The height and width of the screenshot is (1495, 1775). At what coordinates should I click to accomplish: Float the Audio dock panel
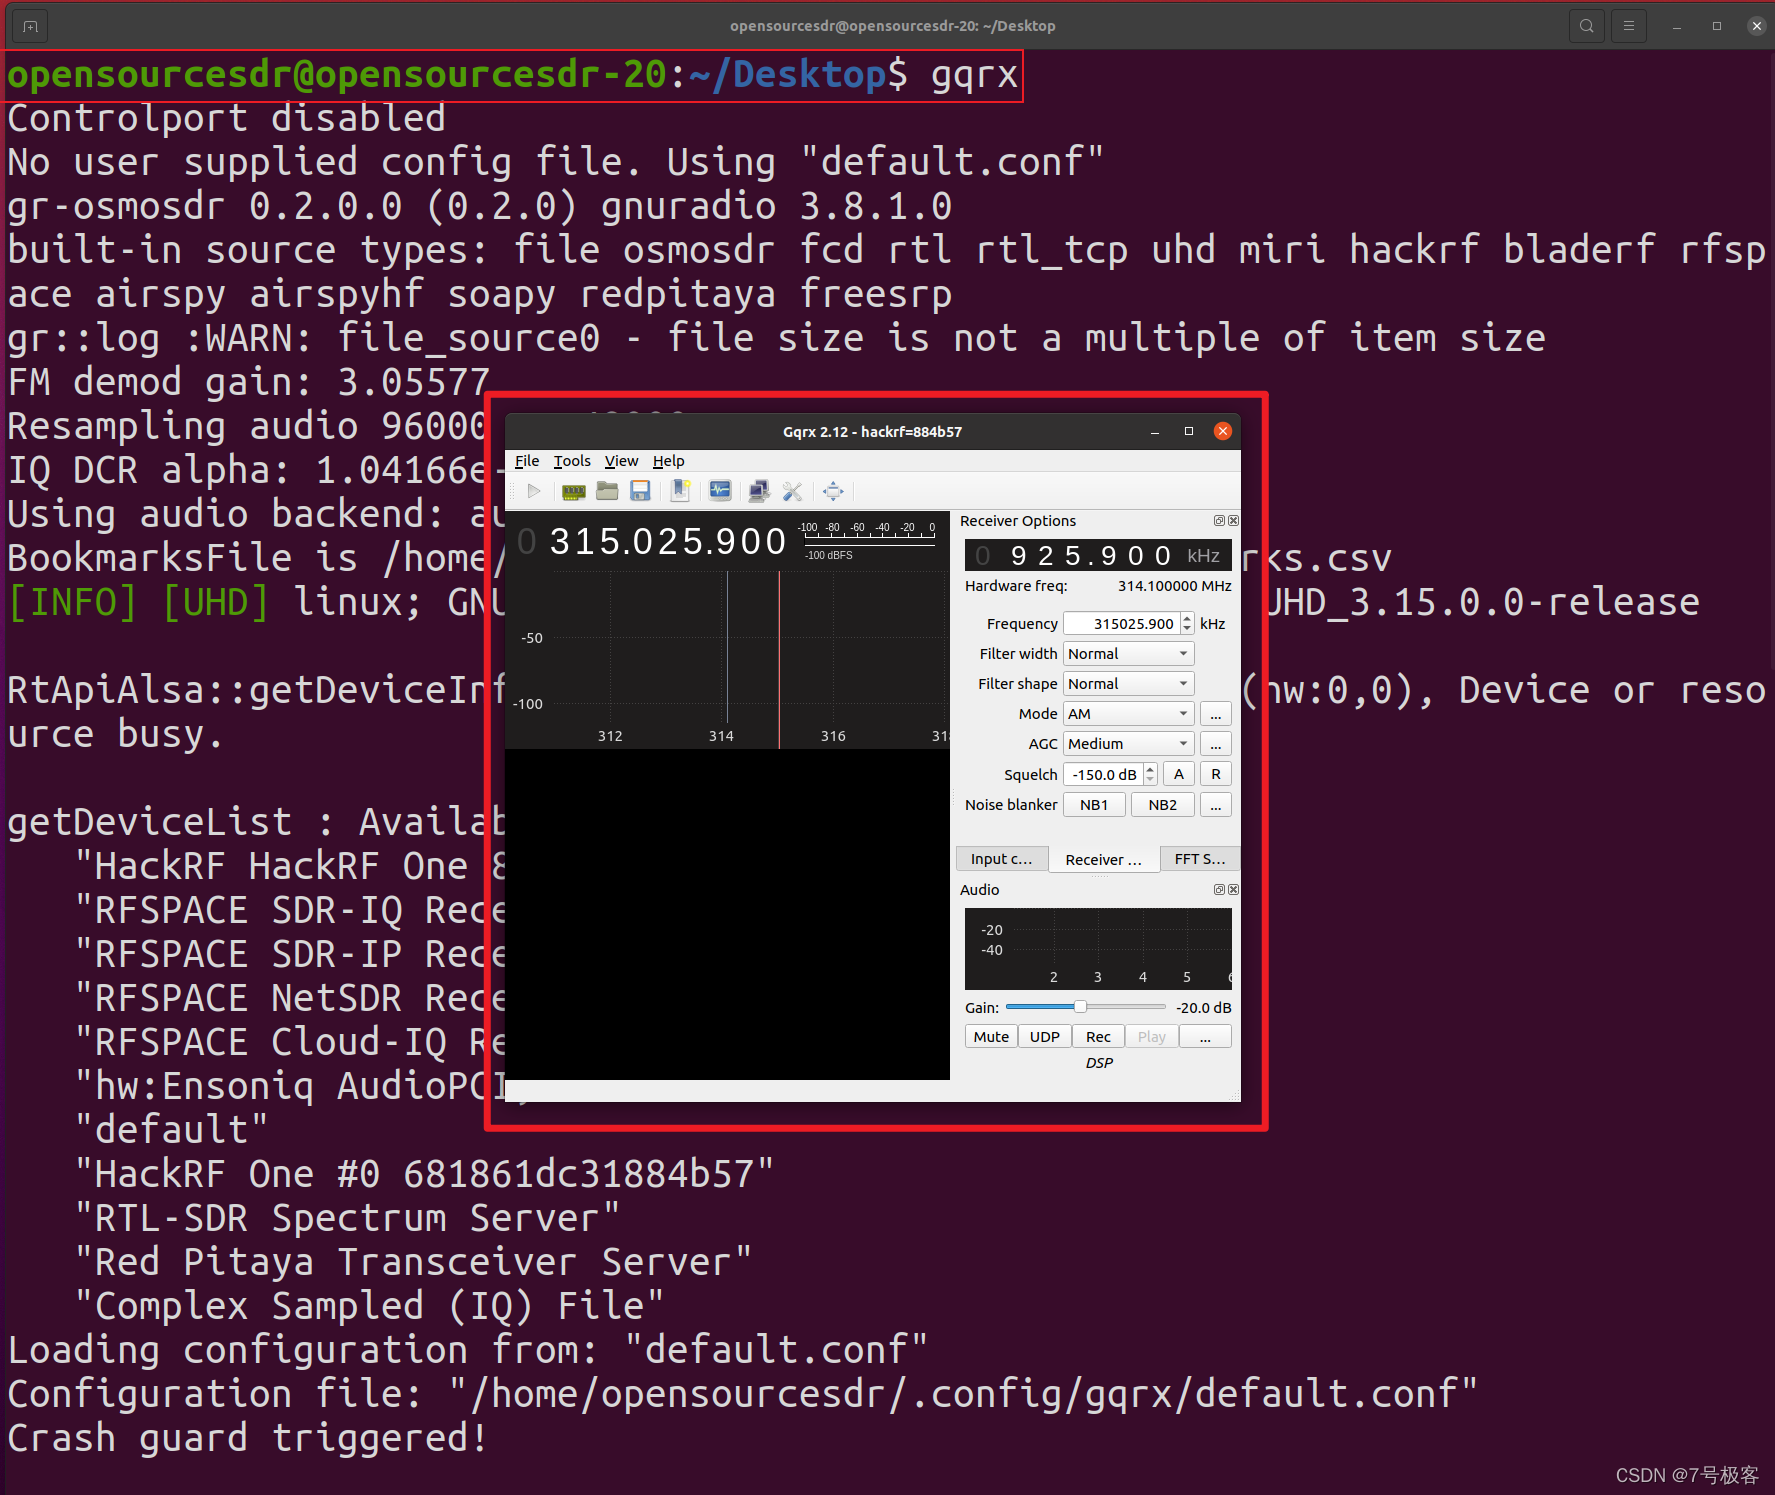[x=1219, y=890]
